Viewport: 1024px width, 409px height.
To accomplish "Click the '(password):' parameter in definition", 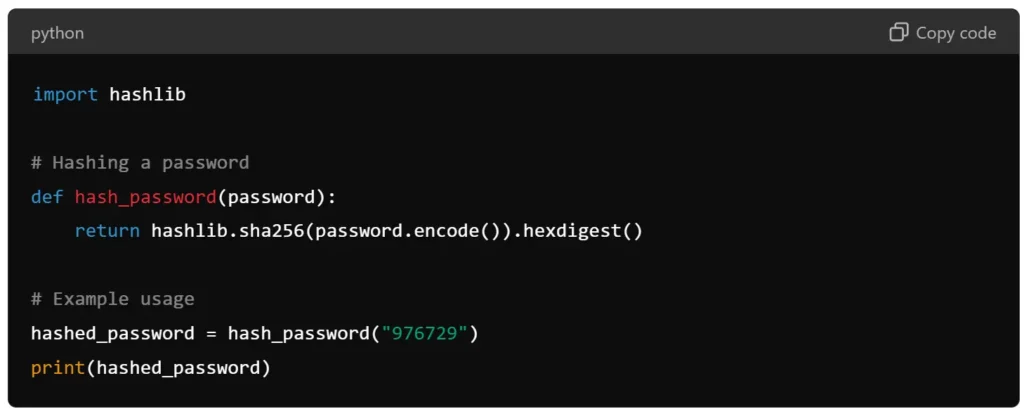I will [x=277, y=197].
